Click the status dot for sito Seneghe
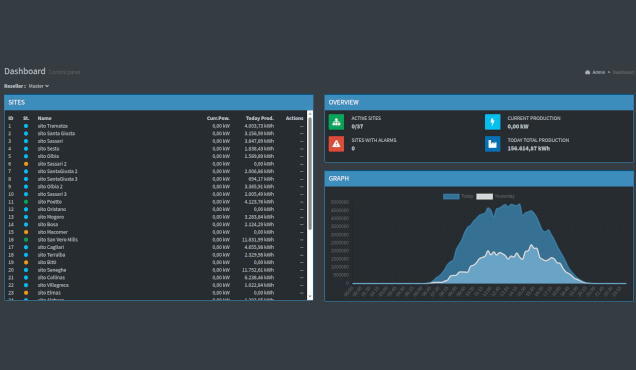 click(26, 270)
